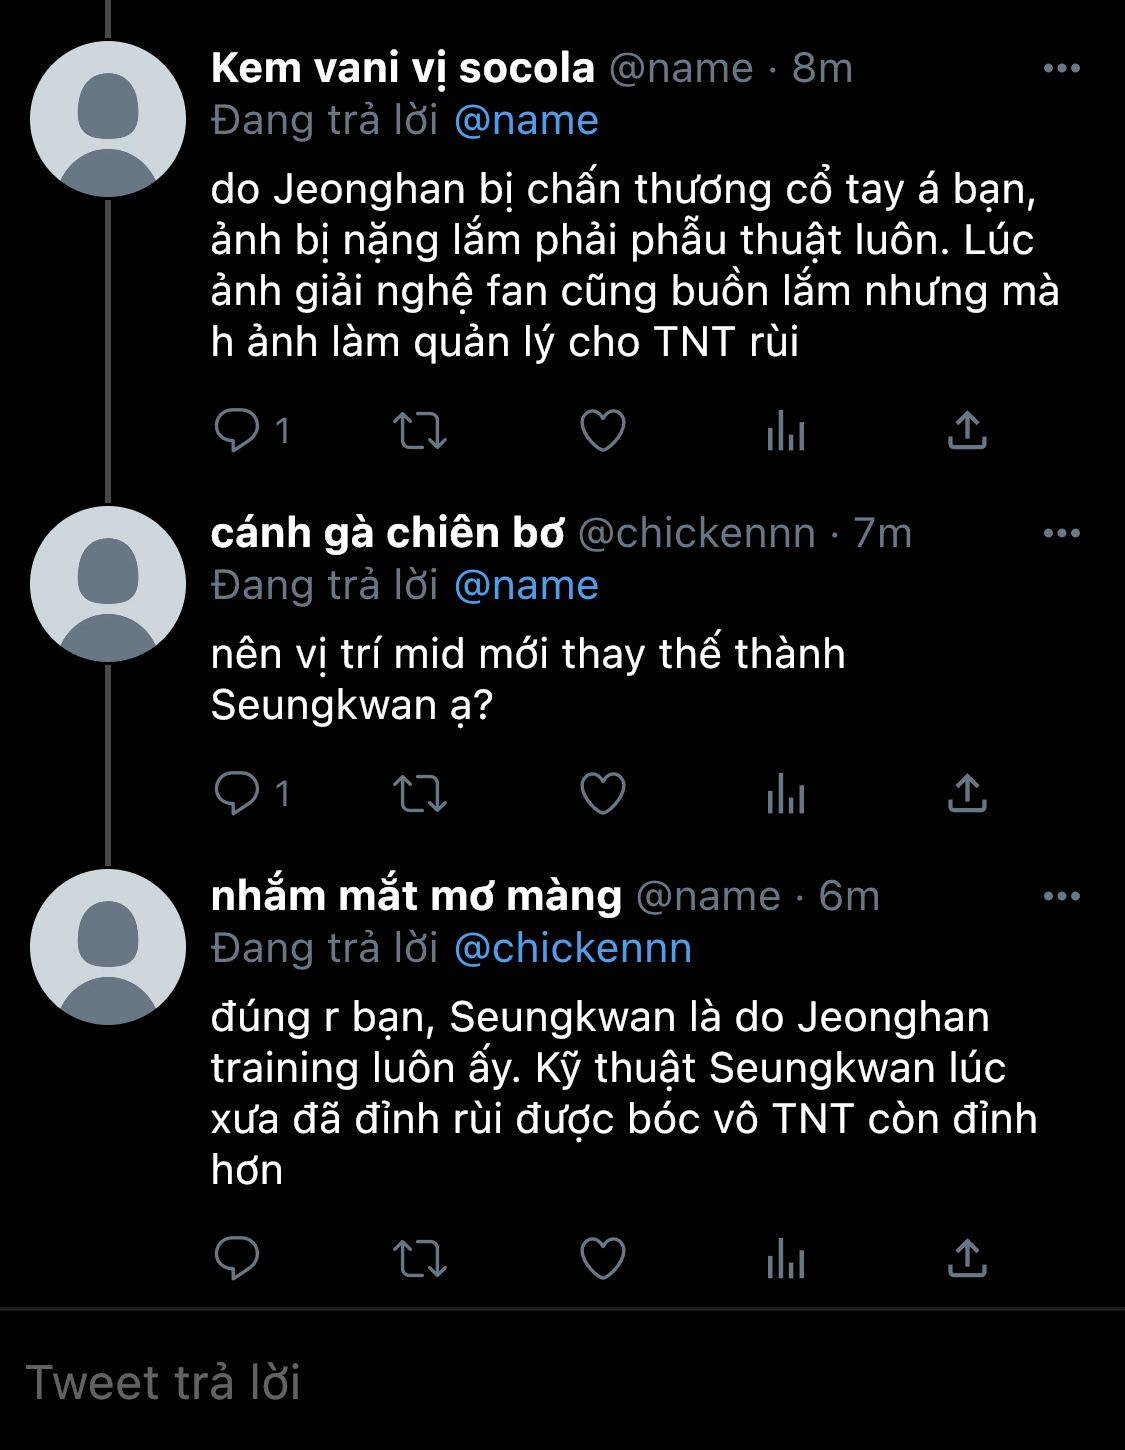Like nhắm mắt mơ màng's tweet
This screenshot has width=1125, height=1450.
tap(603, 1258)
